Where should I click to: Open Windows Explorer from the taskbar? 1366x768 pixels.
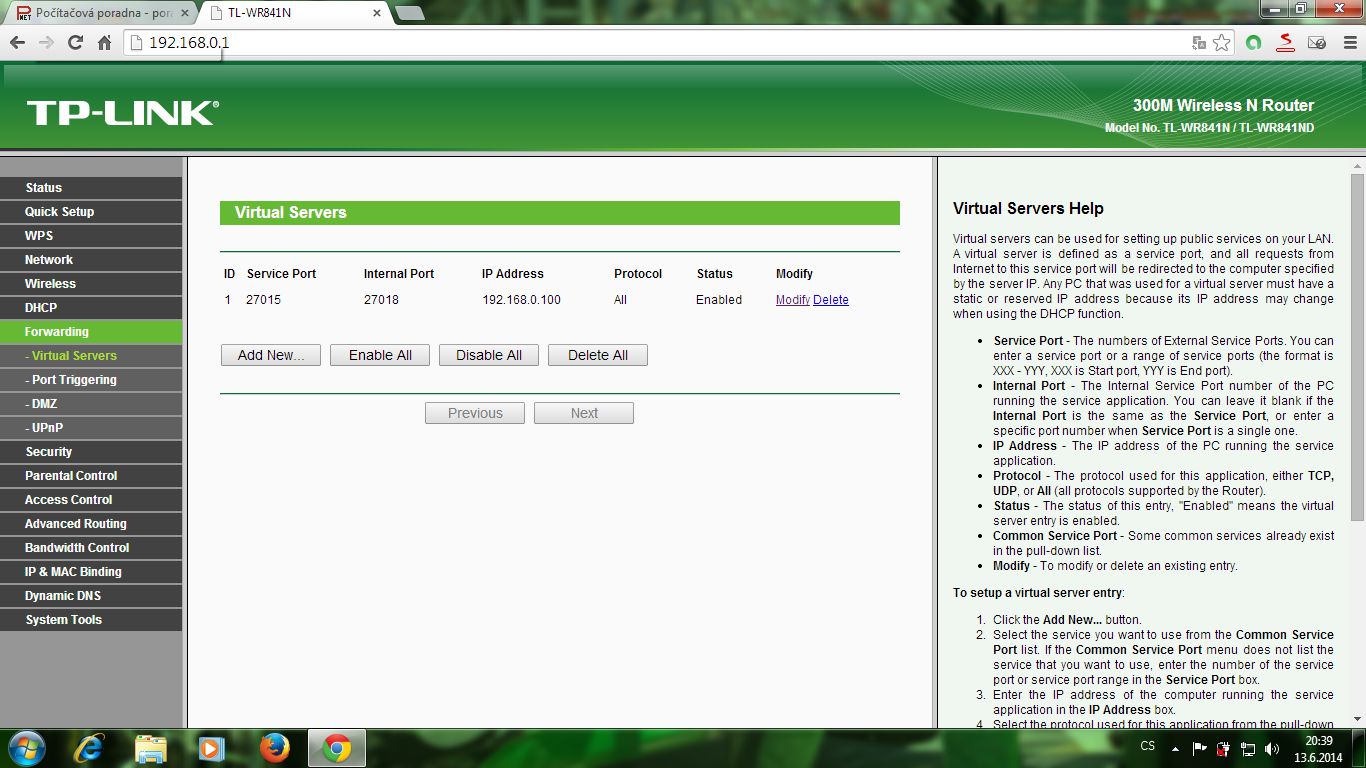tap(151, 748)
